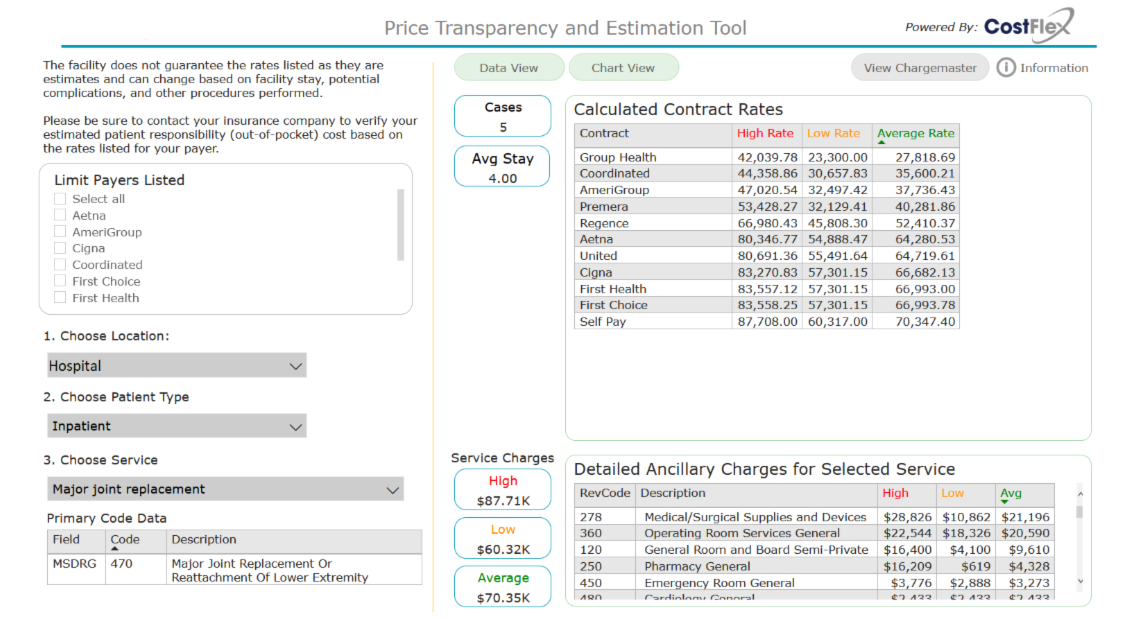Enable the Aetna payer checkbox
The width and height of the screenshot is (1134, 619).
60,215
